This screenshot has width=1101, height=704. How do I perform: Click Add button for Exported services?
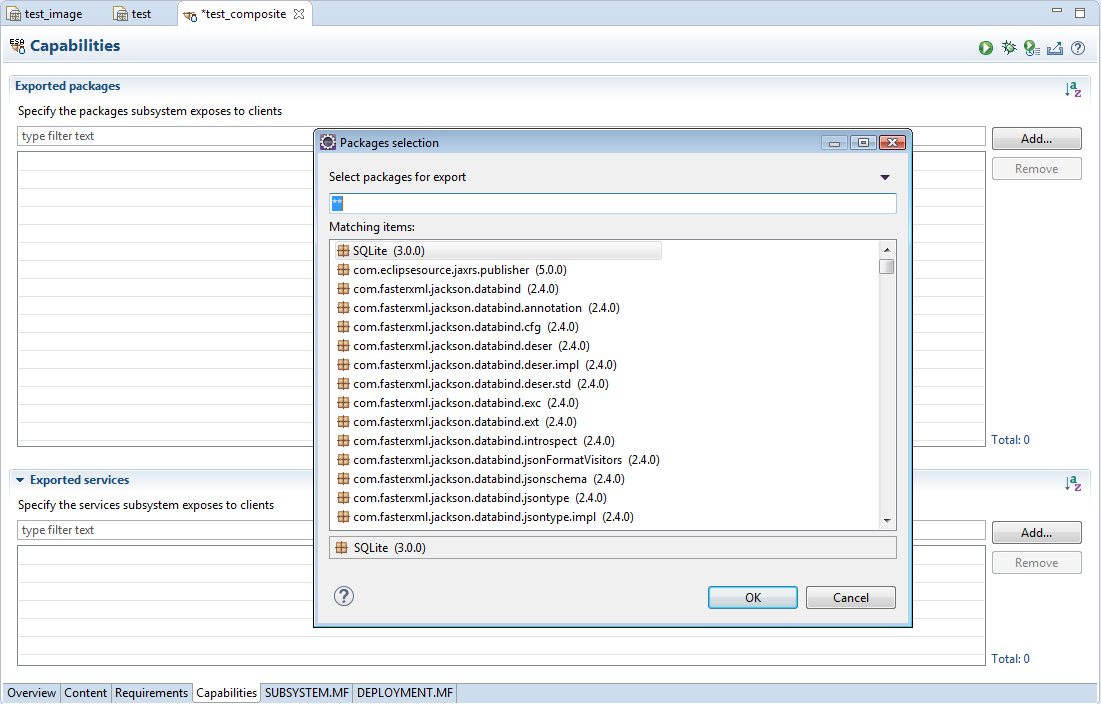[x=1036, y=533]
